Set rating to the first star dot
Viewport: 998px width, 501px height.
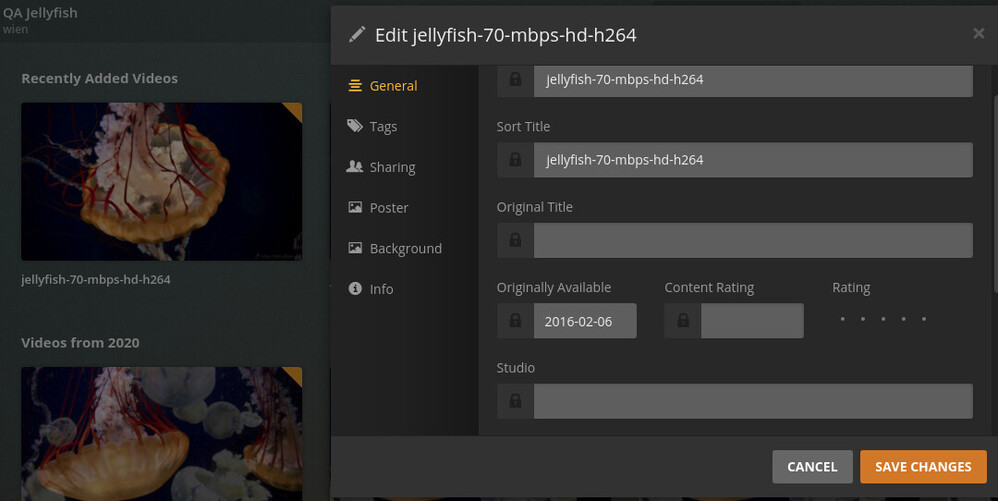coord(843,319)
